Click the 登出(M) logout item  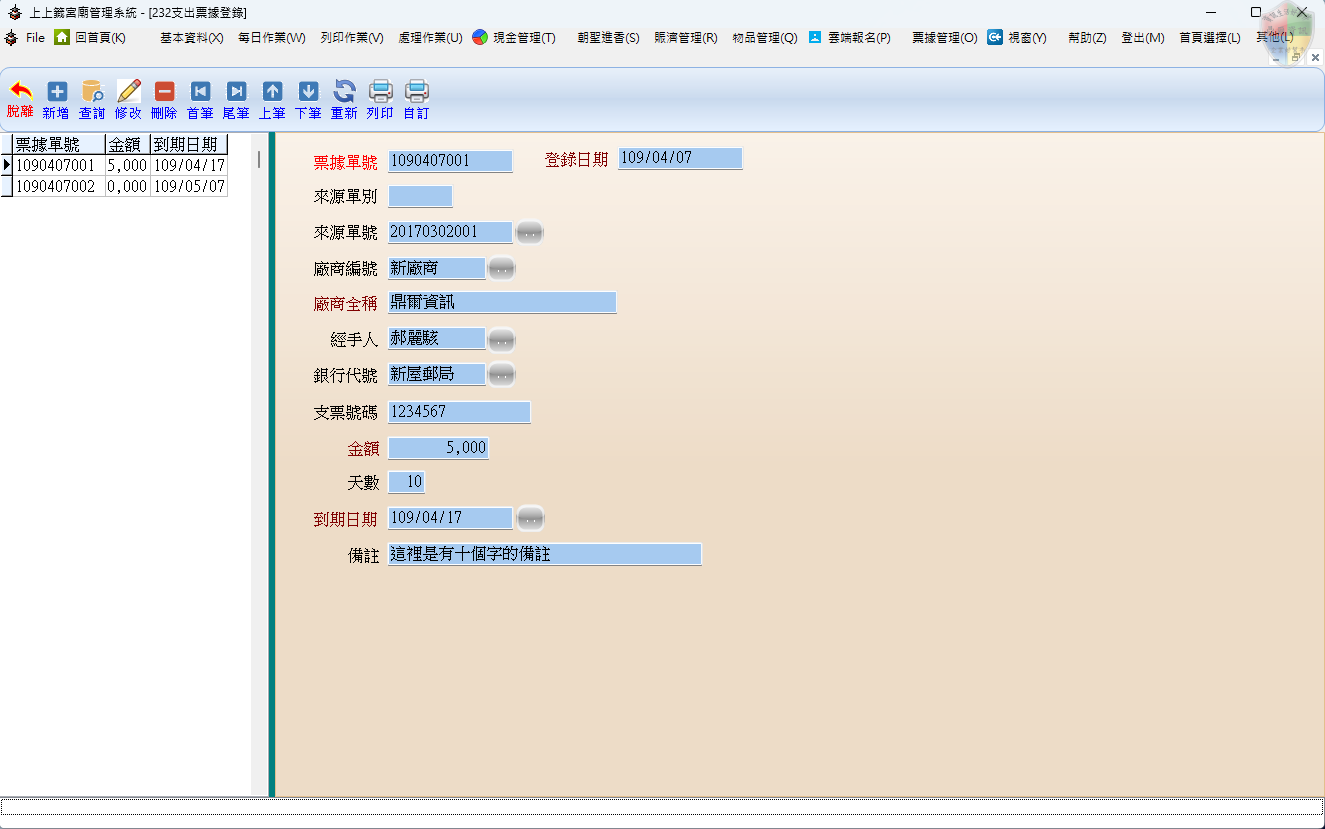point(1142,38)
